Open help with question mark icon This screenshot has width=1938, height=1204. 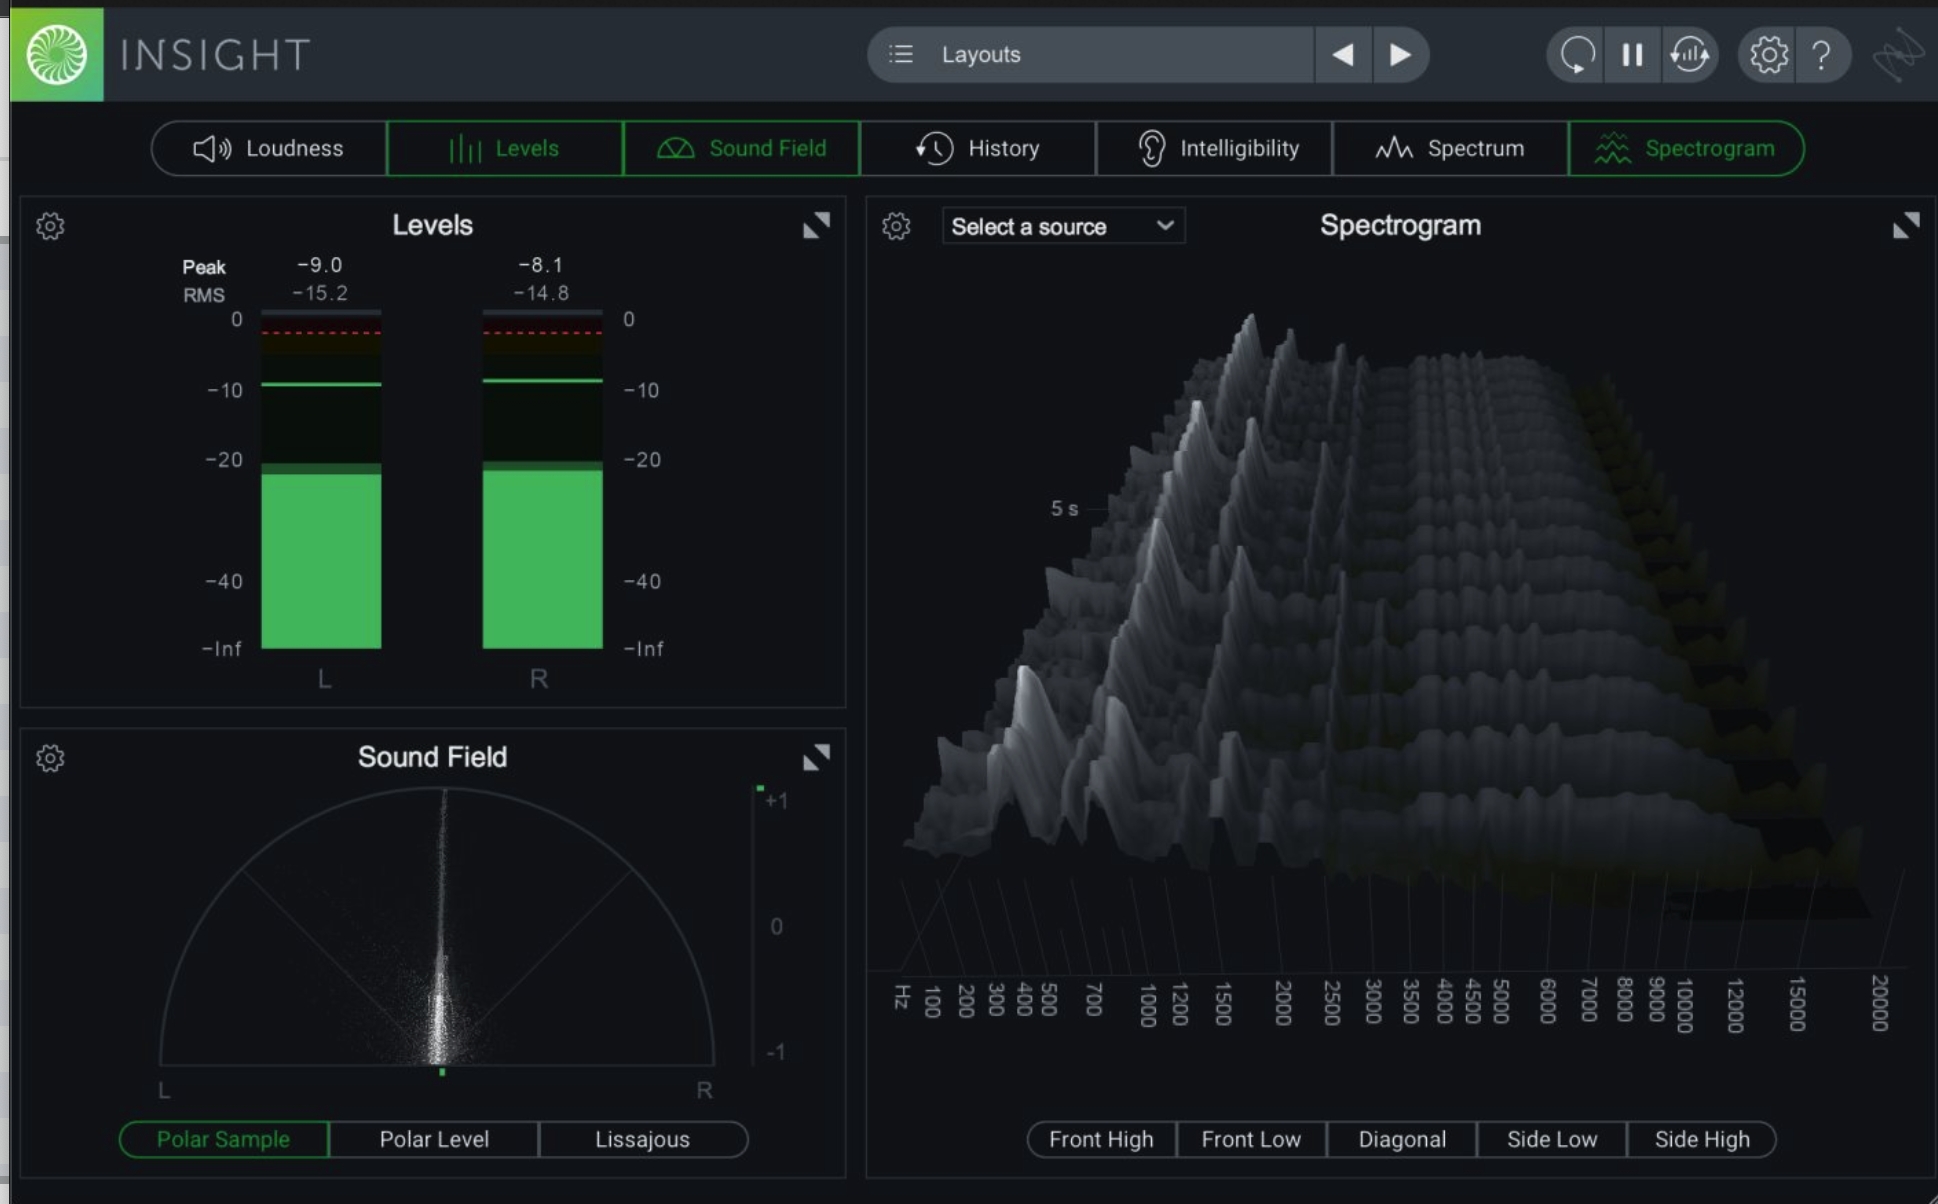pos(1822,54)
